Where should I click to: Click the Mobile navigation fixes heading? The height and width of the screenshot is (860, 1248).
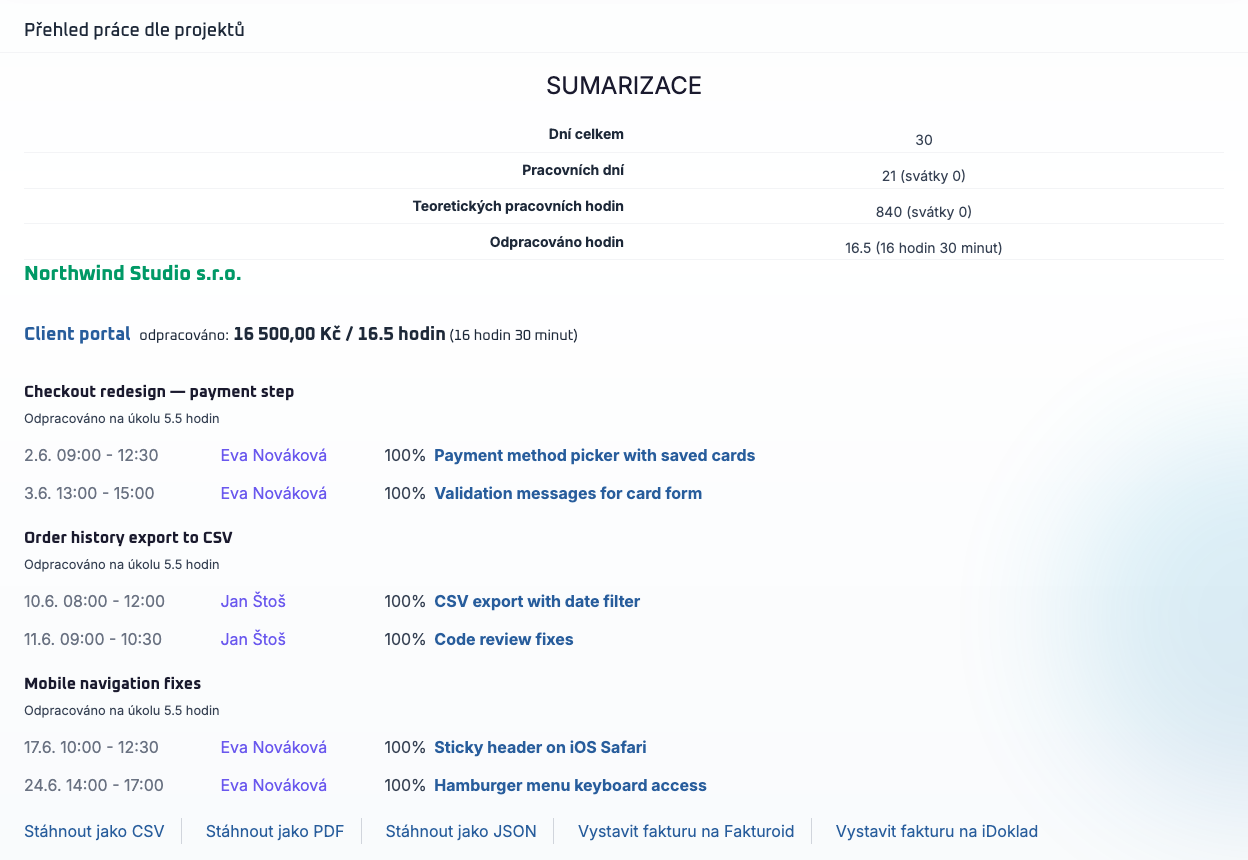click(x=113, y=684)
